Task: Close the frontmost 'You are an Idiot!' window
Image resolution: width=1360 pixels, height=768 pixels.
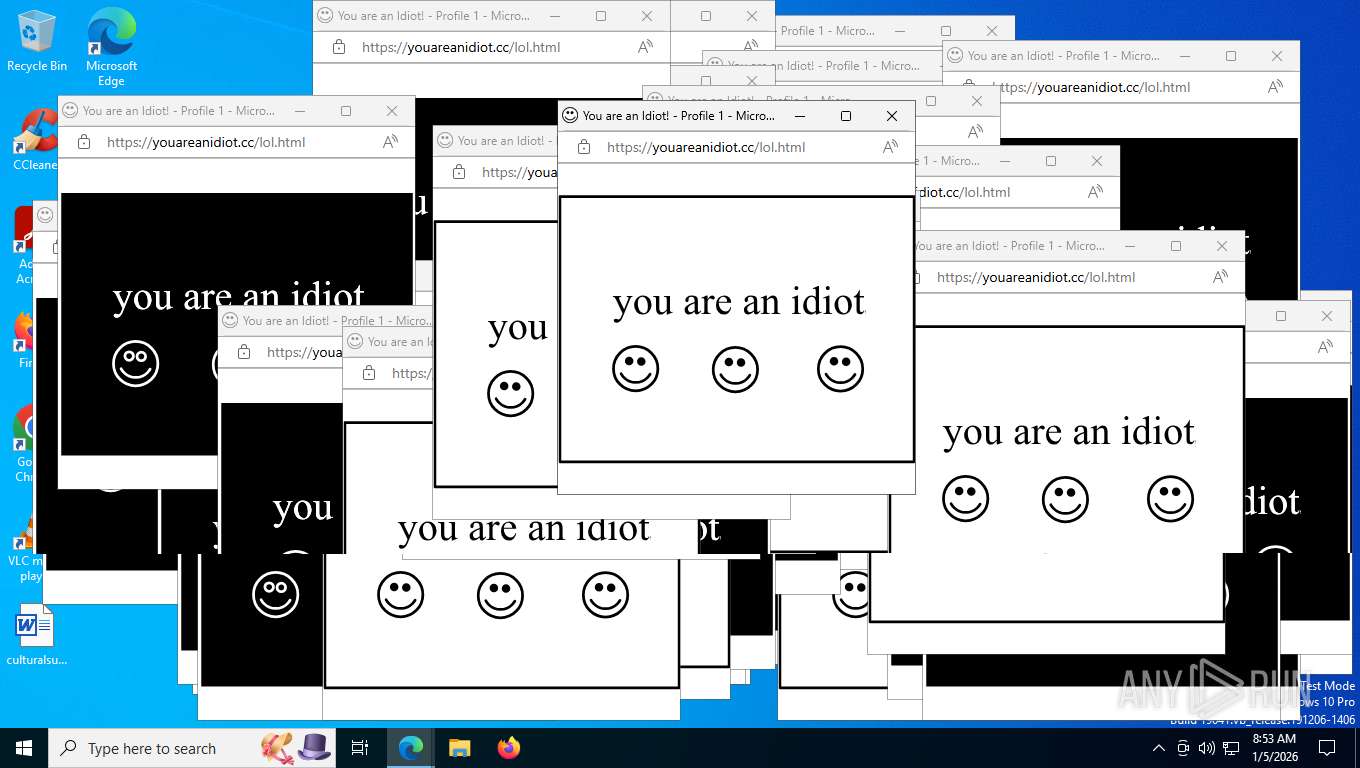Action: 892,116
